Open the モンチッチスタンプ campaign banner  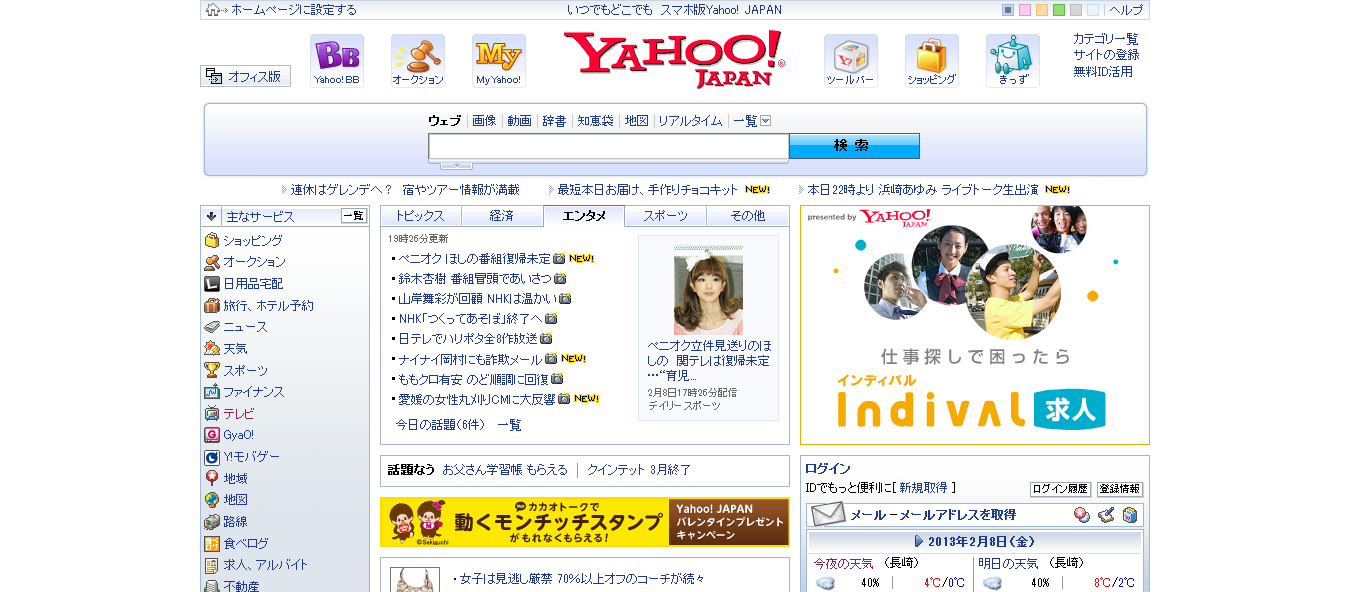click(x=585, y=522)
